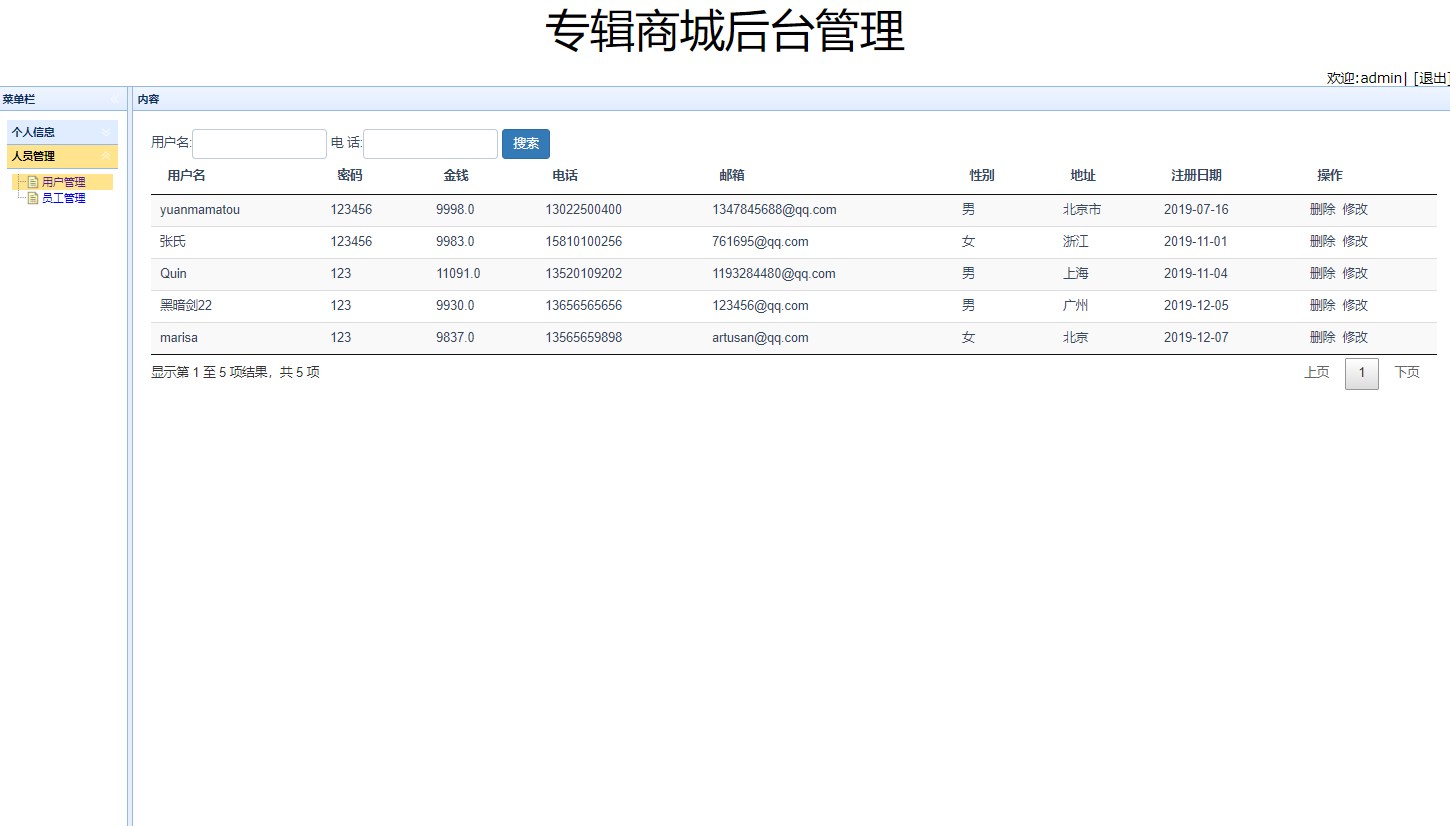The height and width of the screenshot is (826, 1450).
Task: Expand the tree branch before 员工管理
Action: click(x=20, y=197)
